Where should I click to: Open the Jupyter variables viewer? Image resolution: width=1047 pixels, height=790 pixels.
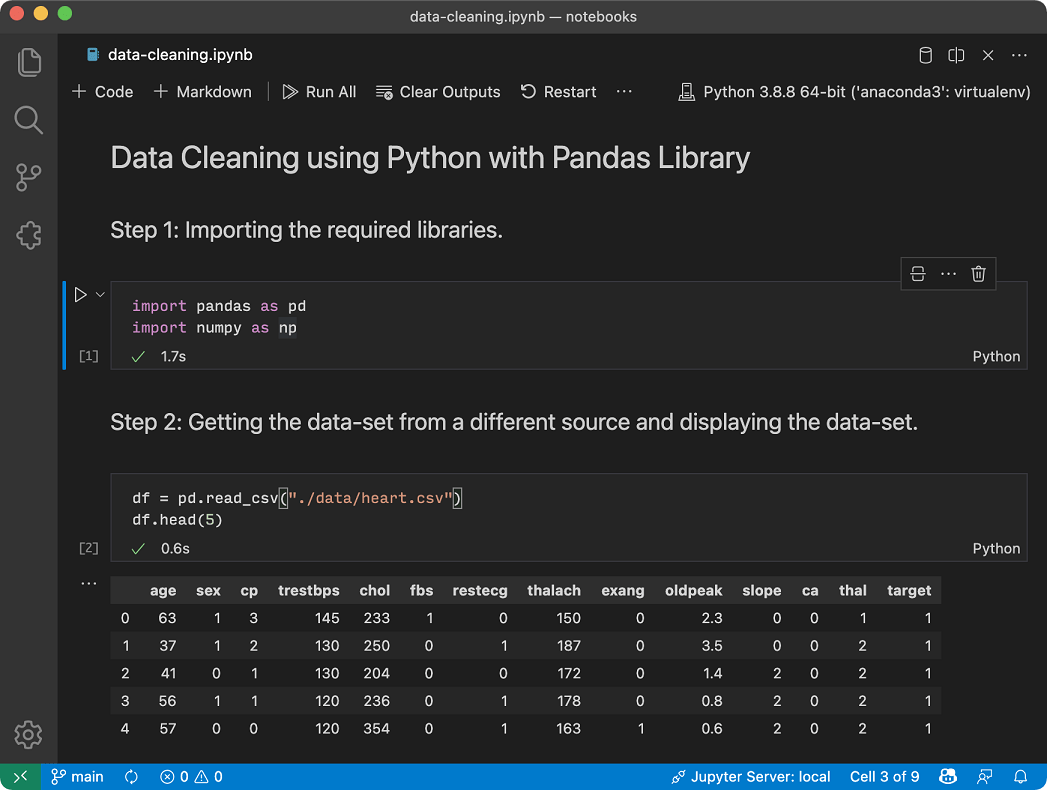(925, 56)
